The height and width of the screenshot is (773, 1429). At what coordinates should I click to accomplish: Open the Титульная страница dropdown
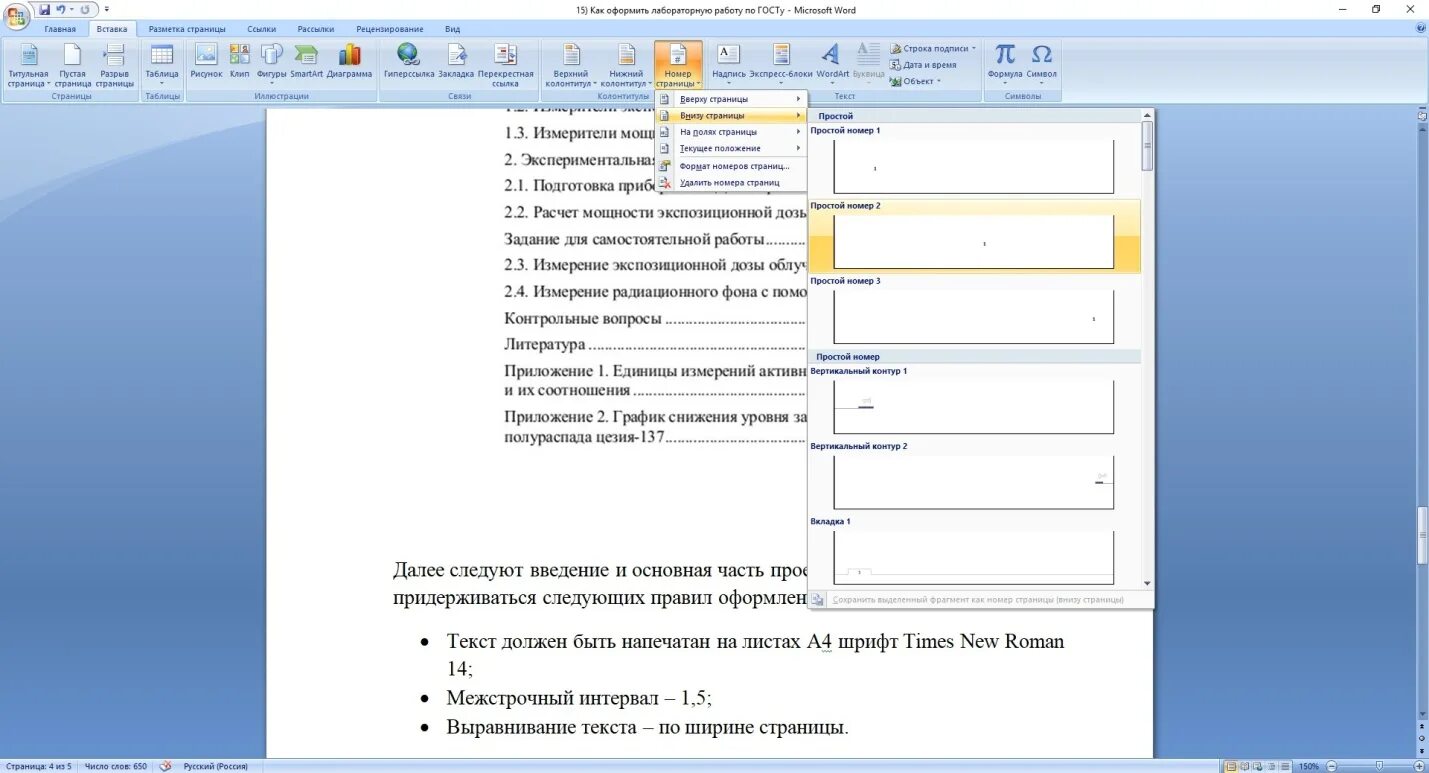pyautogui.click(x=28, y=66)
